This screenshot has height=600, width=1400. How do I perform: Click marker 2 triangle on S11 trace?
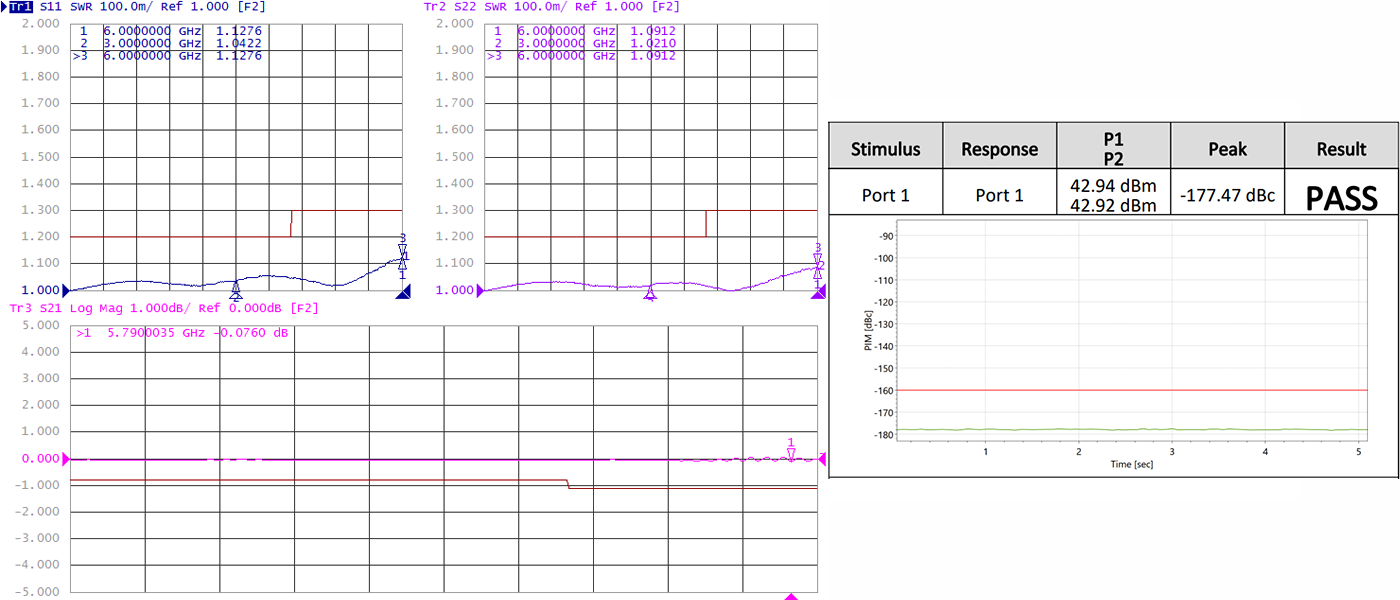pos(236,291)
